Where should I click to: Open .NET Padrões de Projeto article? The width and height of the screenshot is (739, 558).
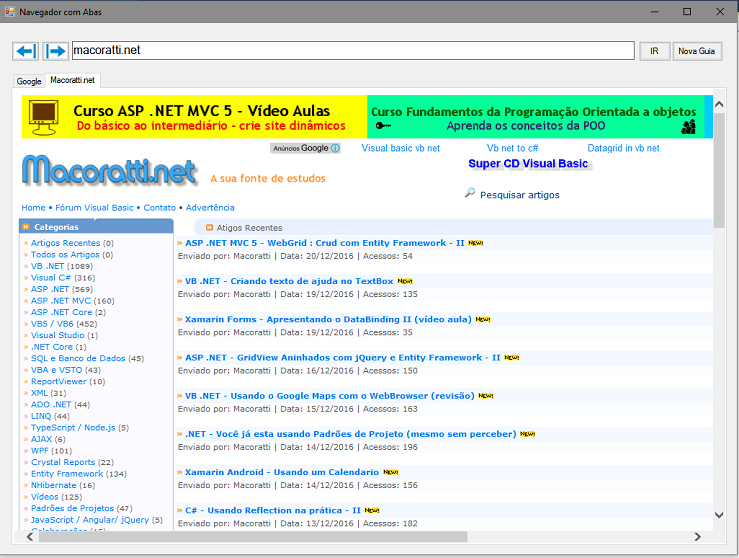pyautogui.click(x=350, y=434)
